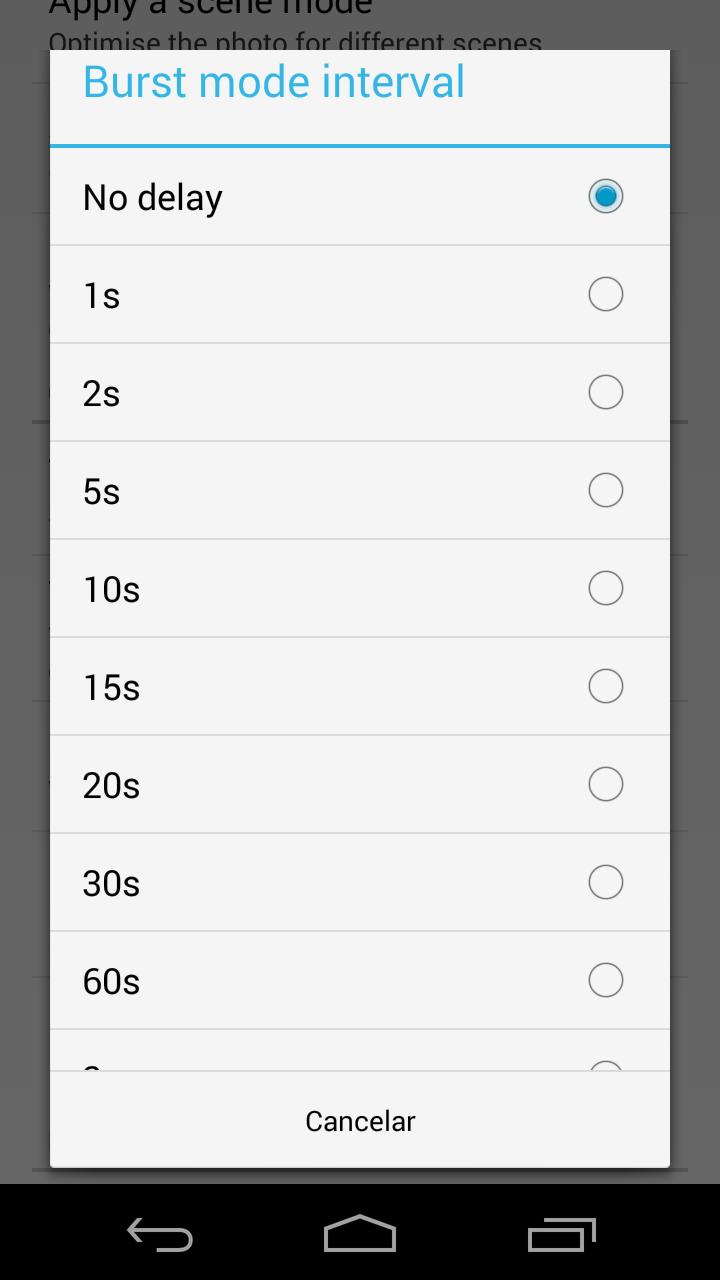Image resolution: width=720 pixels, height=1280 pixels.
Task: Pick the 30s radio button
Action: pyautogui.click(x=605, y=882)
